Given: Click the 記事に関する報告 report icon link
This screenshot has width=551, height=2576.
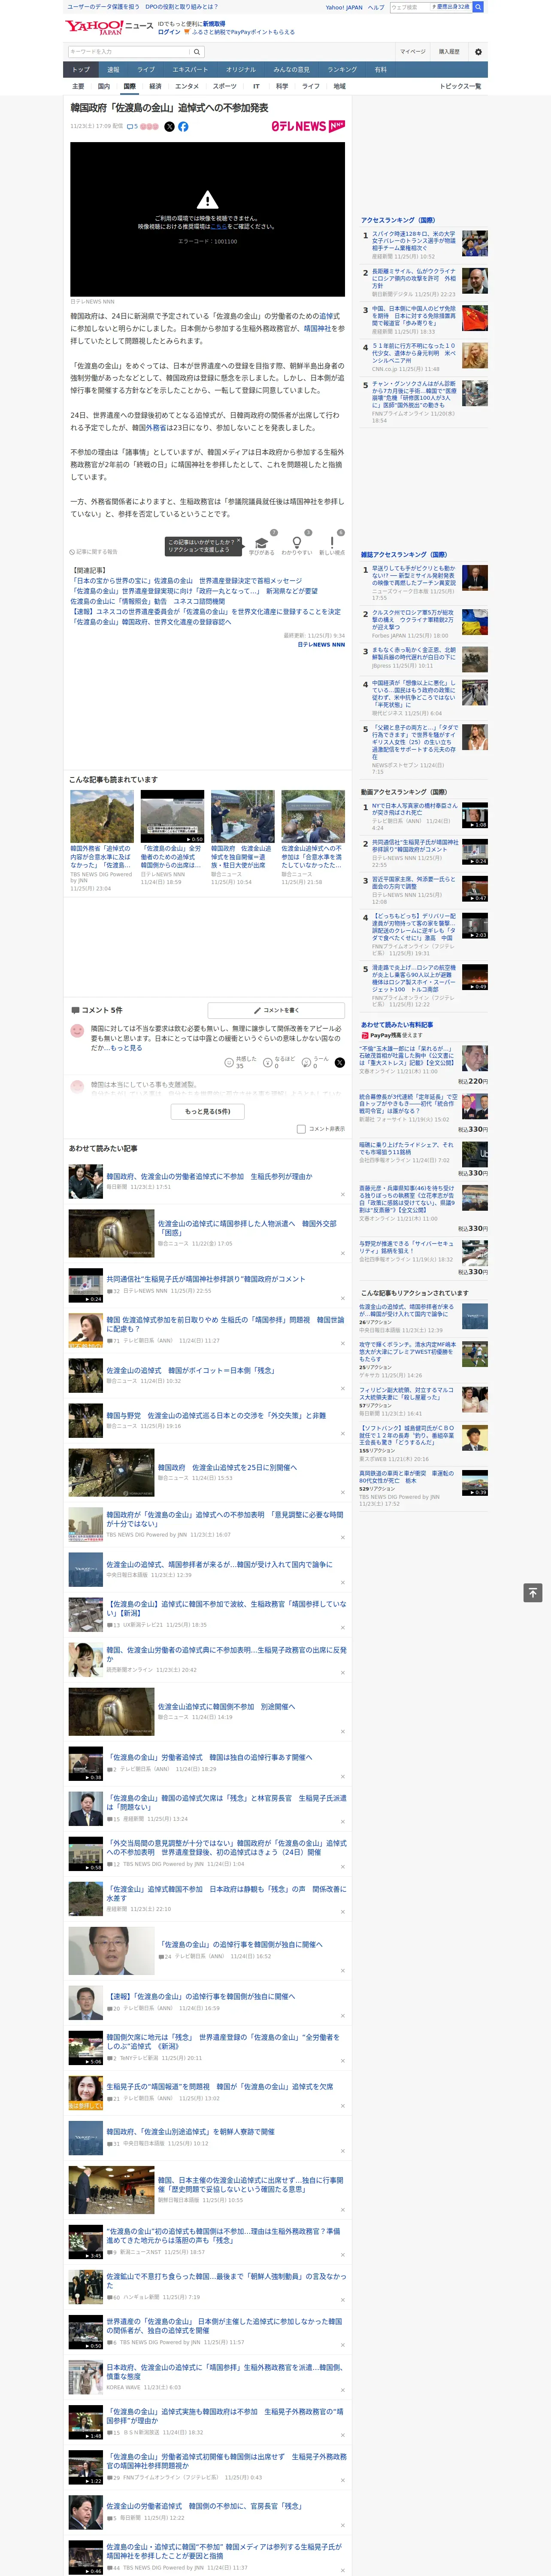Looking at the screenshot, I should pos(94,552).
